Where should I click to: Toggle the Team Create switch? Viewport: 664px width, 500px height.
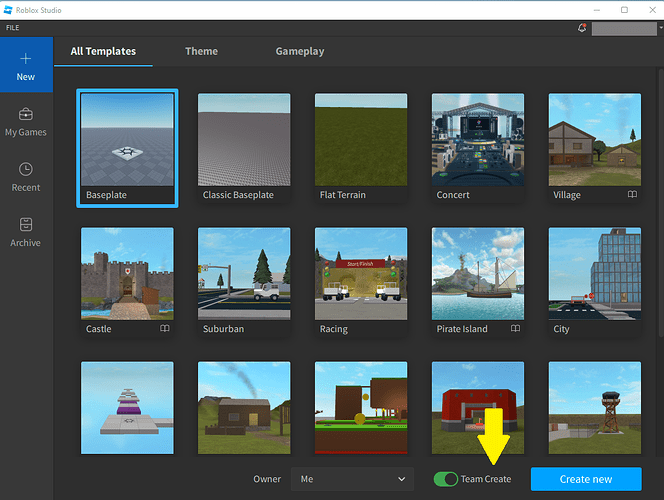(x=446, y=479)
